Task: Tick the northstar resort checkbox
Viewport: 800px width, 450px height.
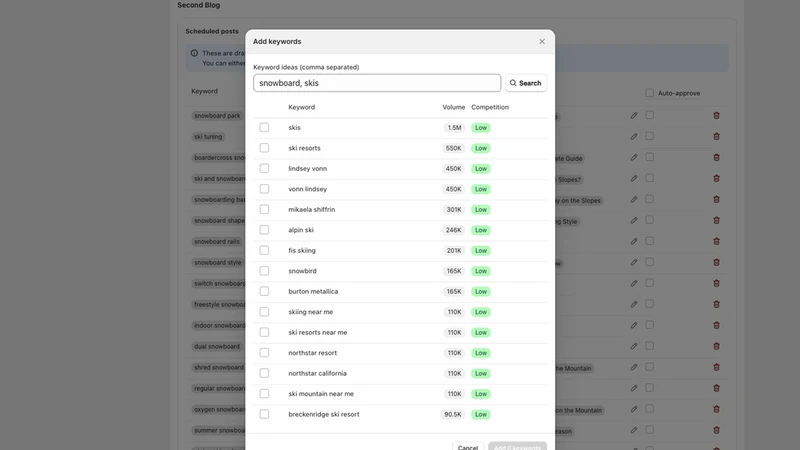Action: 264,353
